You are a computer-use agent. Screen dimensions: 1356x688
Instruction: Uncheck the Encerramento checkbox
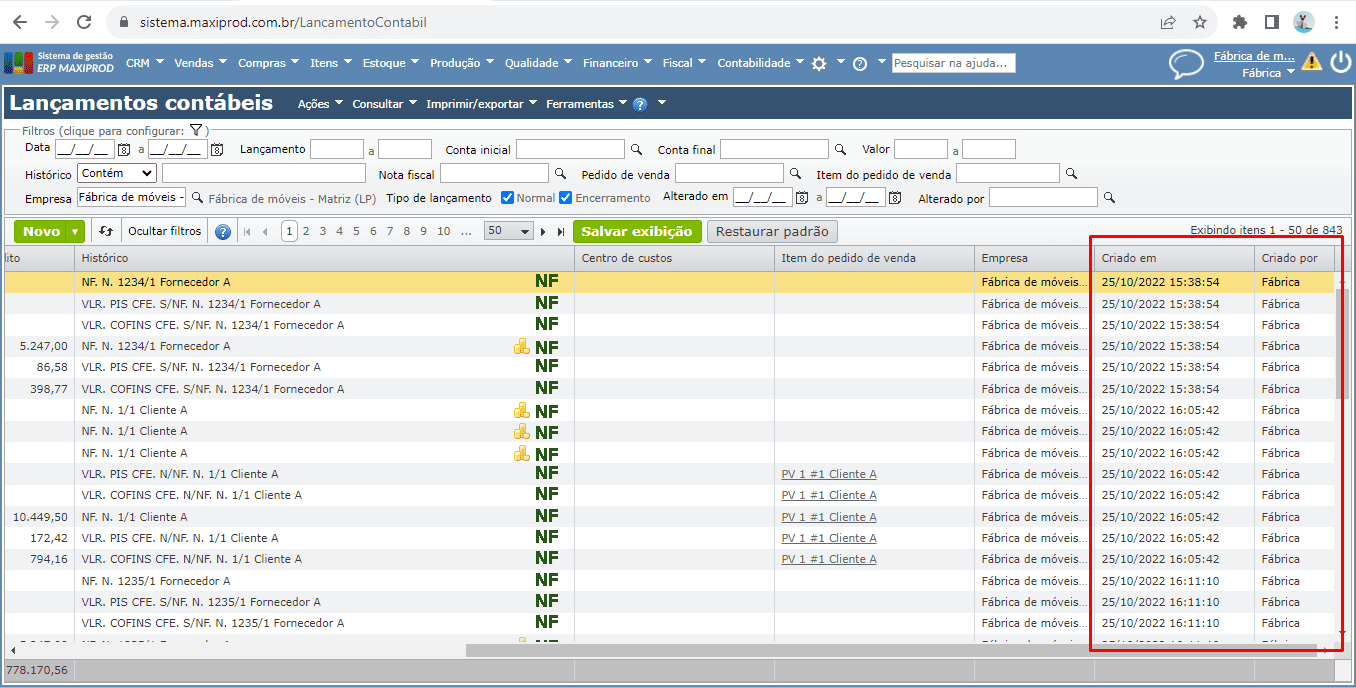(565, 198)
